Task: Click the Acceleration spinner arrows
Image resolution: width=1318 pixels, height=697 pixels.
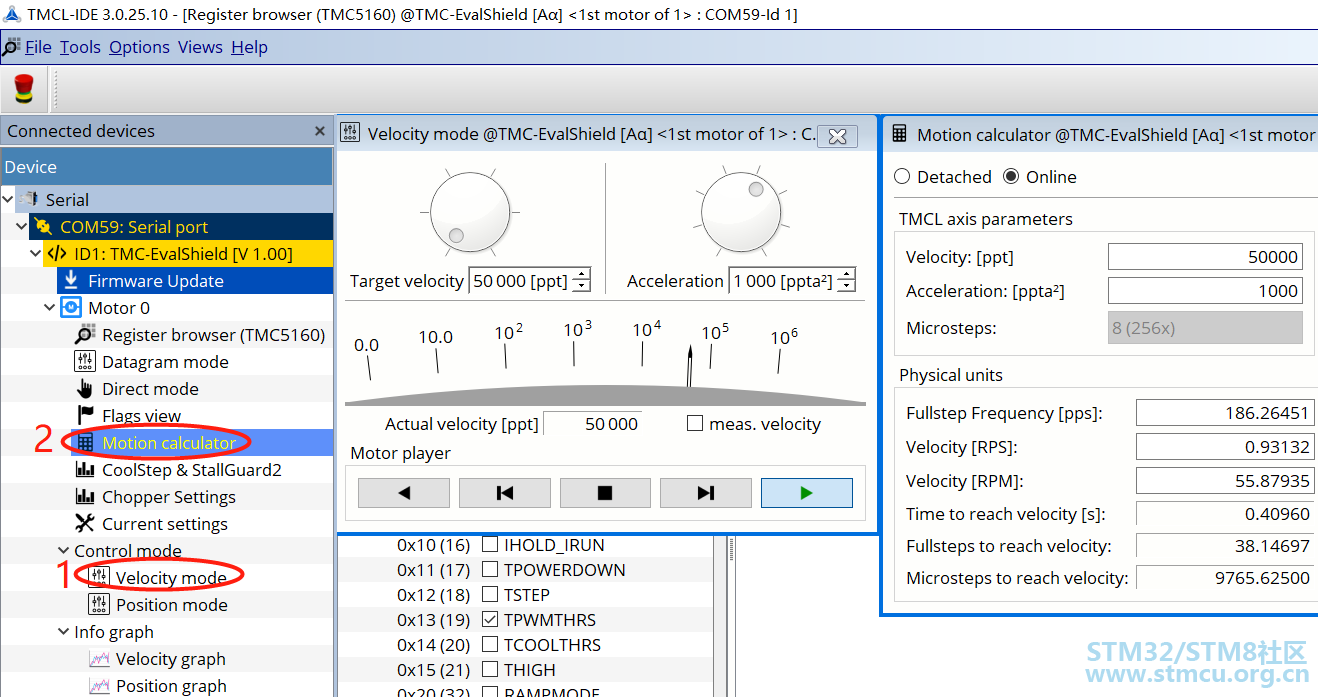Action: [847, 281]
